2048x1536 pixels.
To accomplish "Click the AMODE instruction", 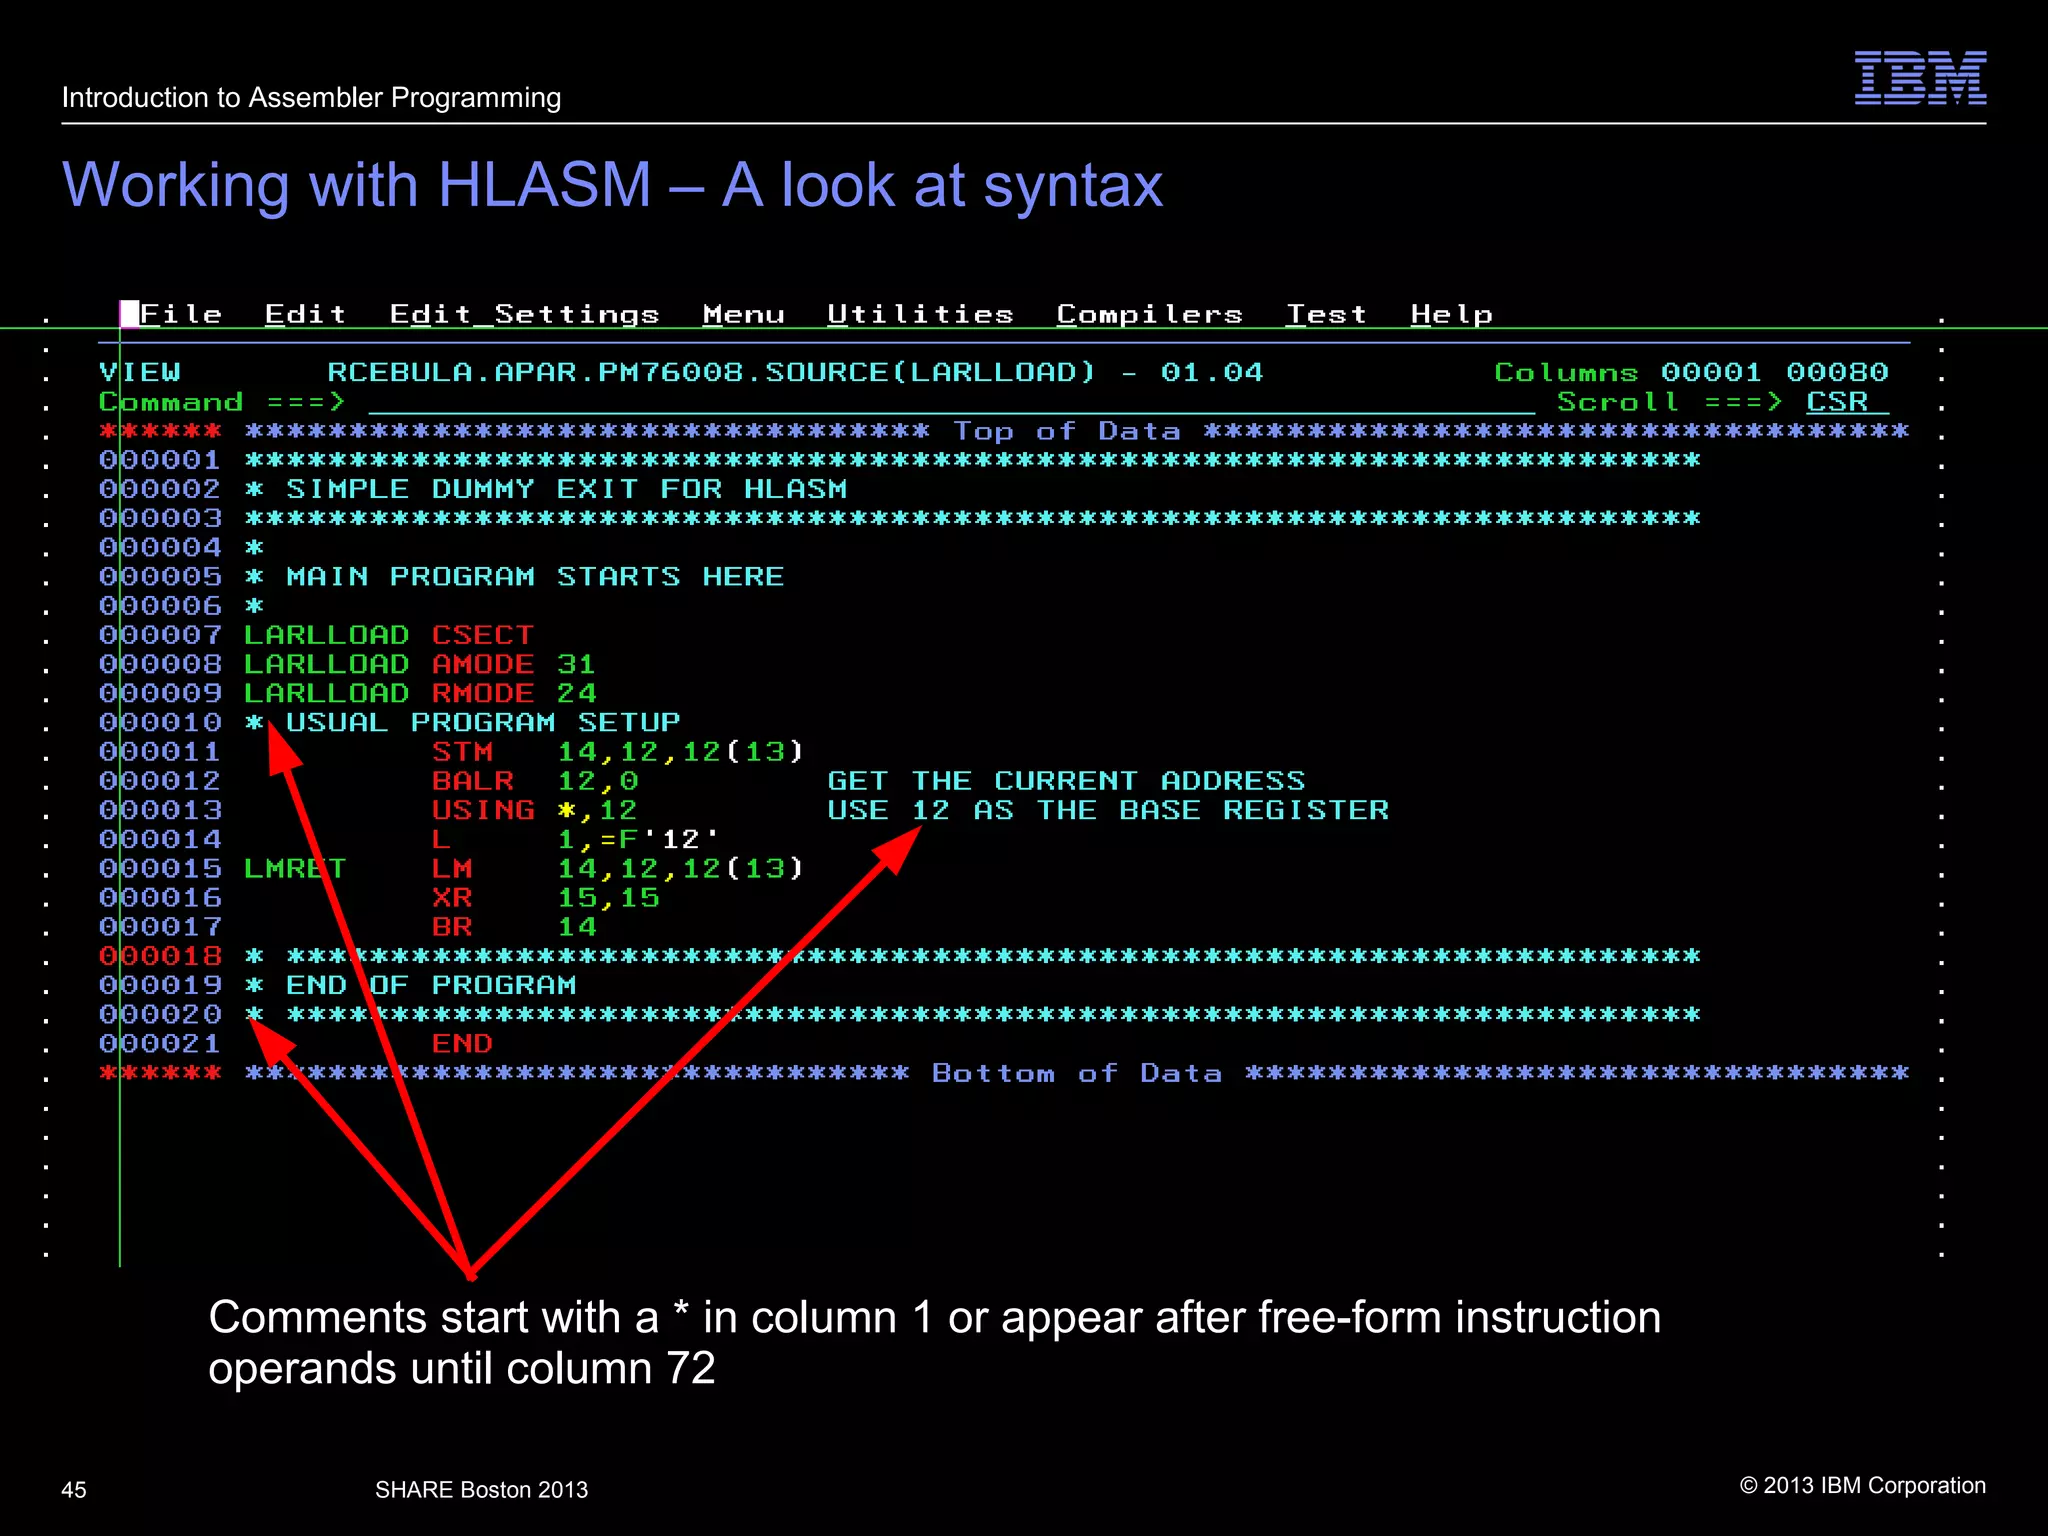I will pos(482,664).
